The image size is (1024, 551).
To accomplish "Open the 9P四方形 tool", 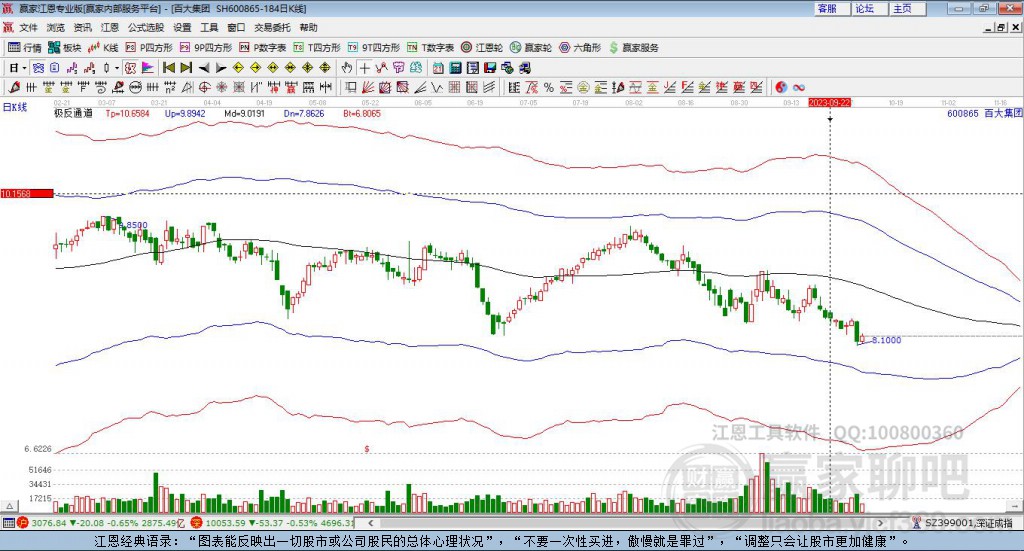I will point(206,48).
